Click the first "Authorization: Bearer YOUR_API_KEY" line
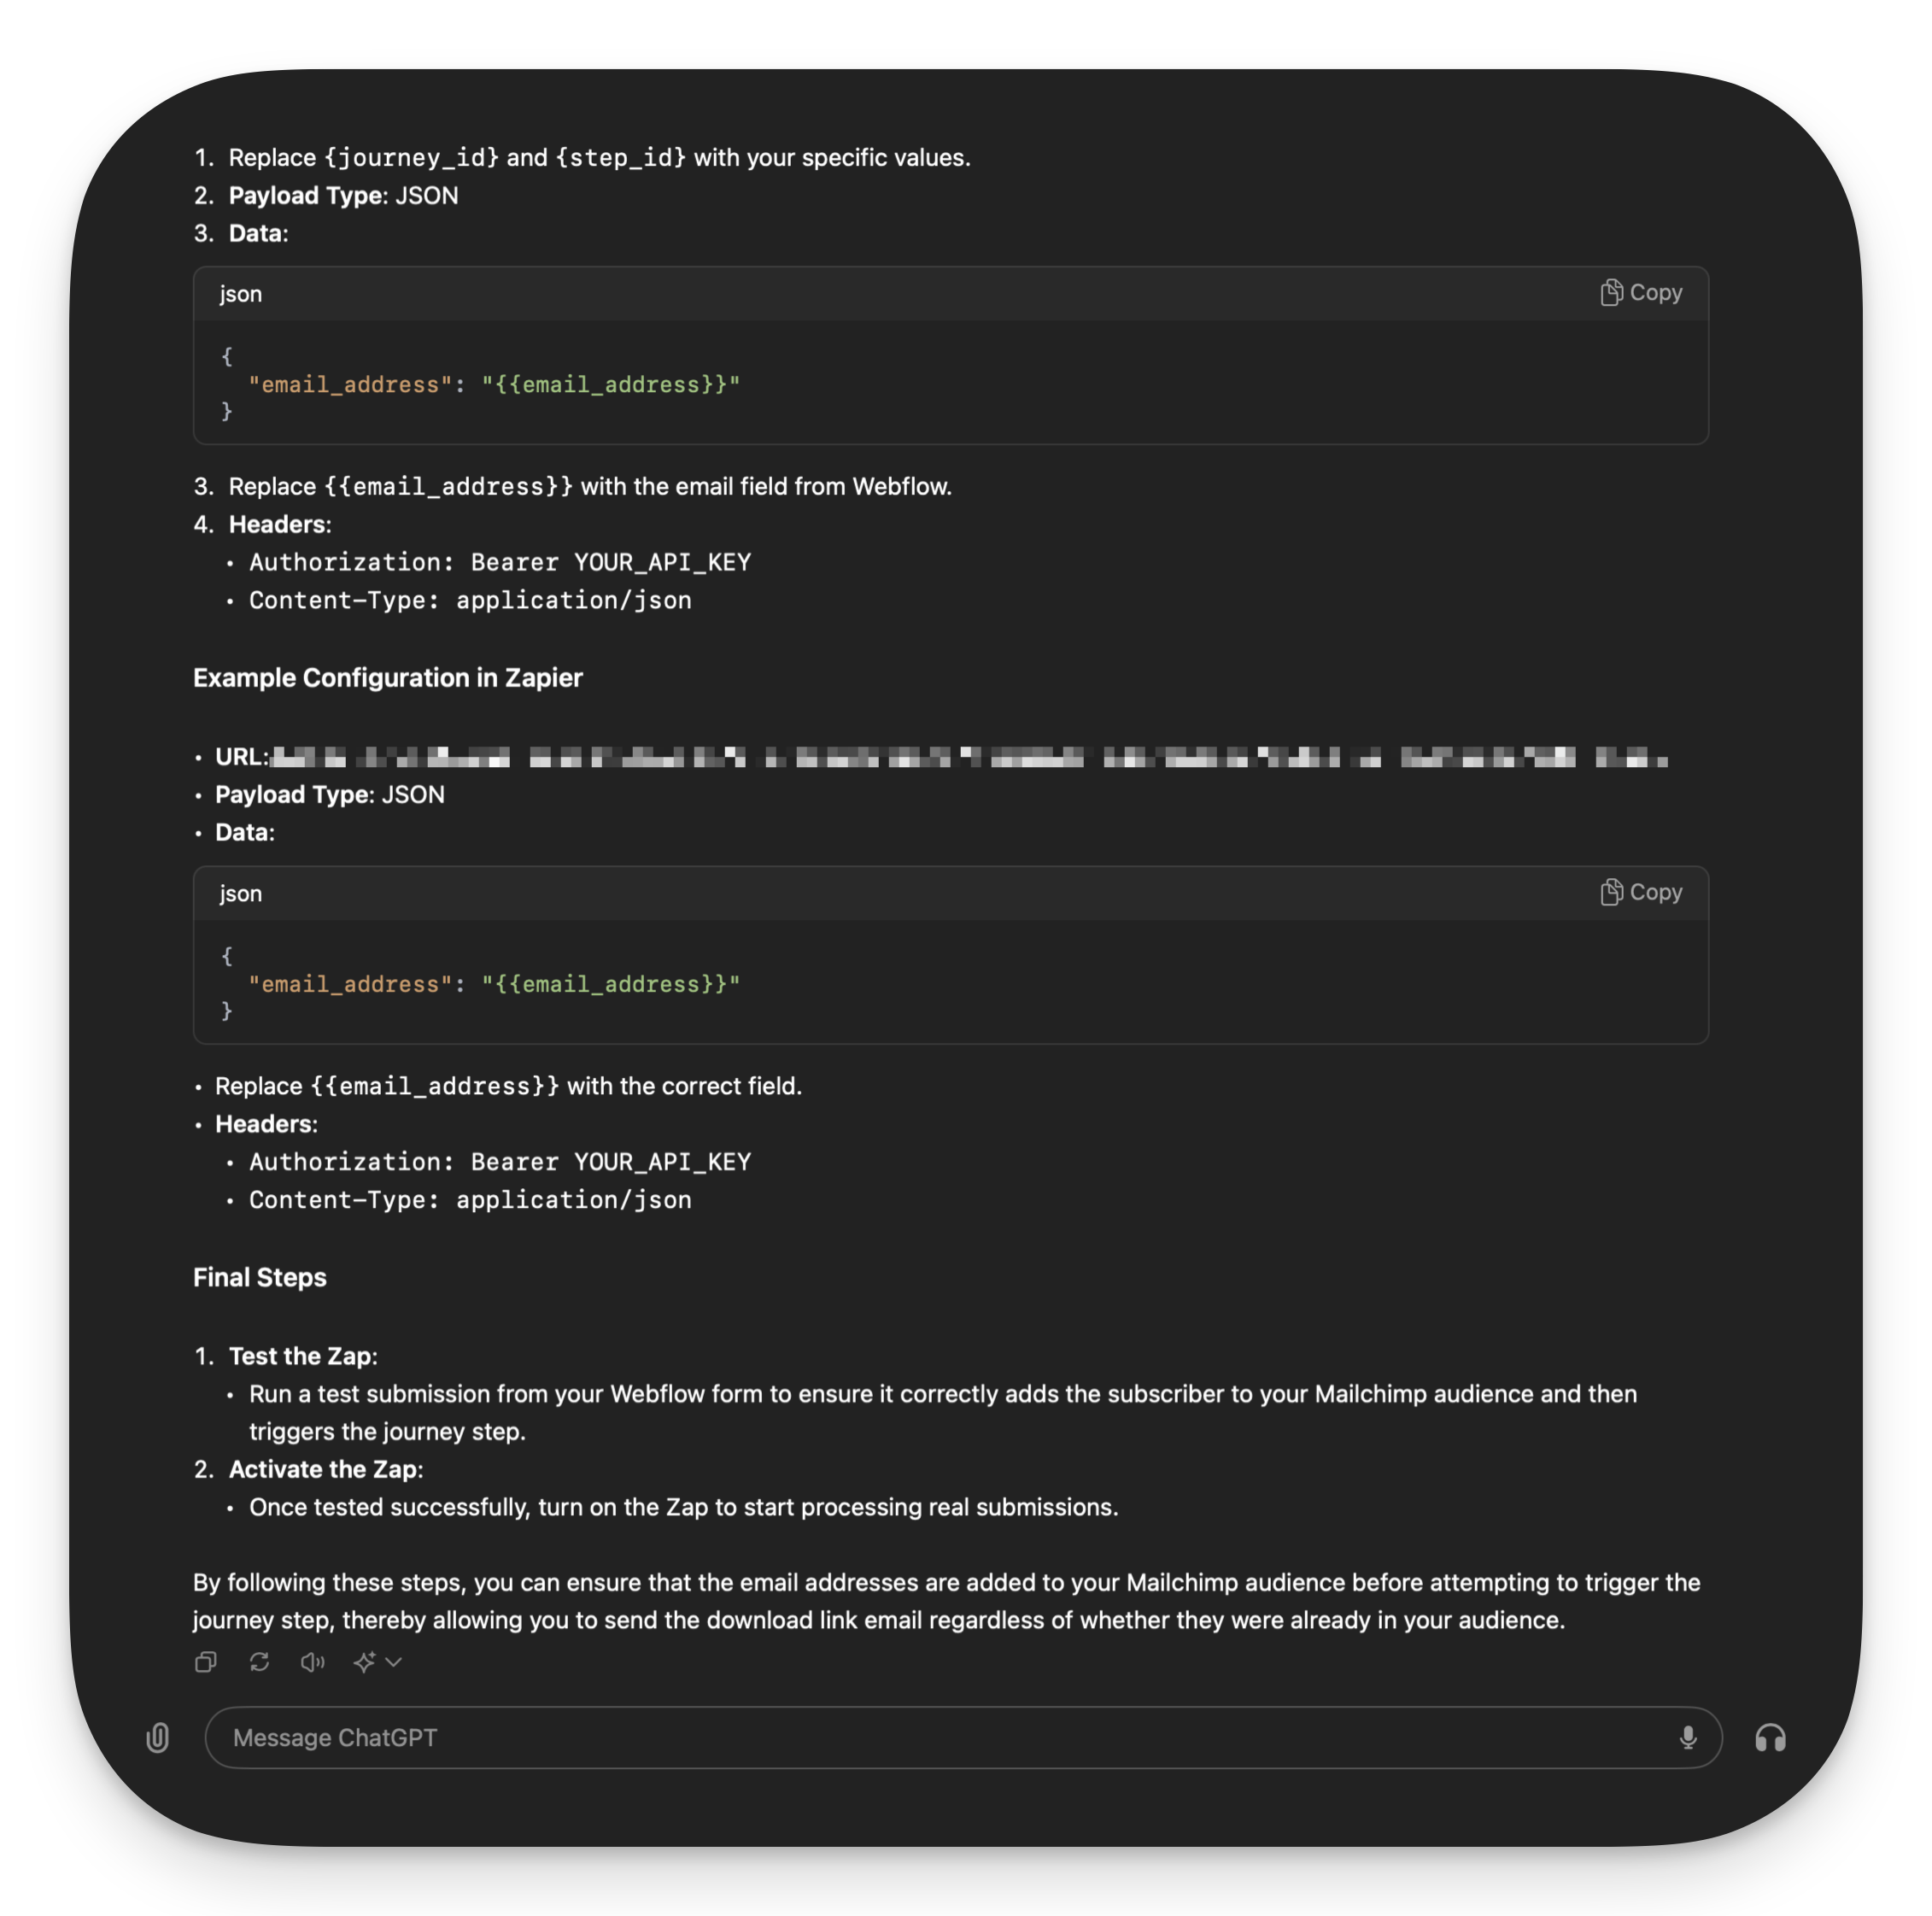 (x=500, y=563)
